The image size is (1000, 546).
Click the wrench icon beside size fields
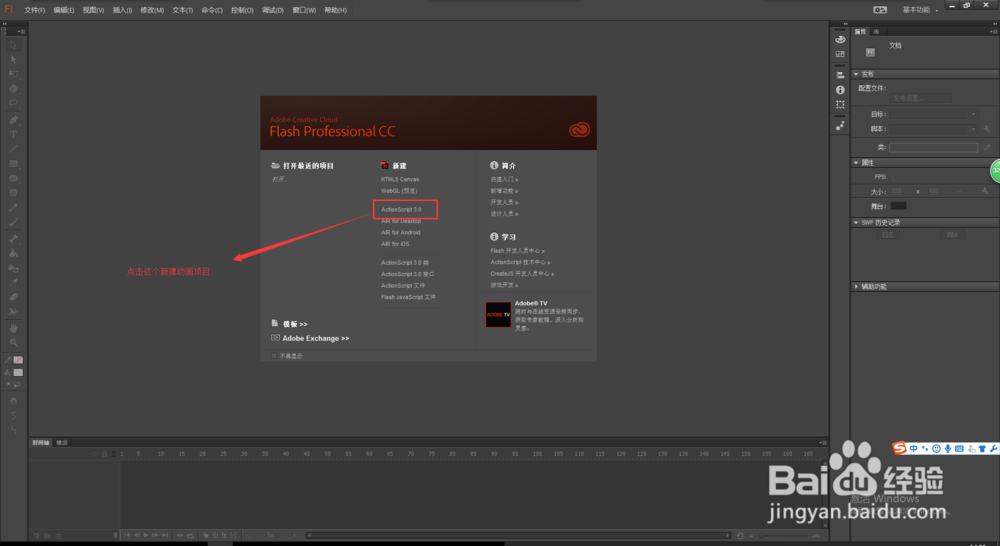click(x=985, y=191)
